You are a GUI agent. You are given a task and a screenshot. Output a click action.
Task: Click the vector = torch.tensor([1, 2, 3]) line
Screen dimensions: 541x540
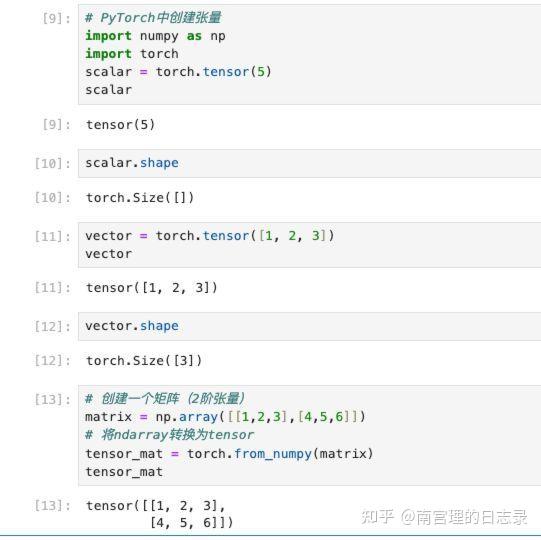coord(210,236)
